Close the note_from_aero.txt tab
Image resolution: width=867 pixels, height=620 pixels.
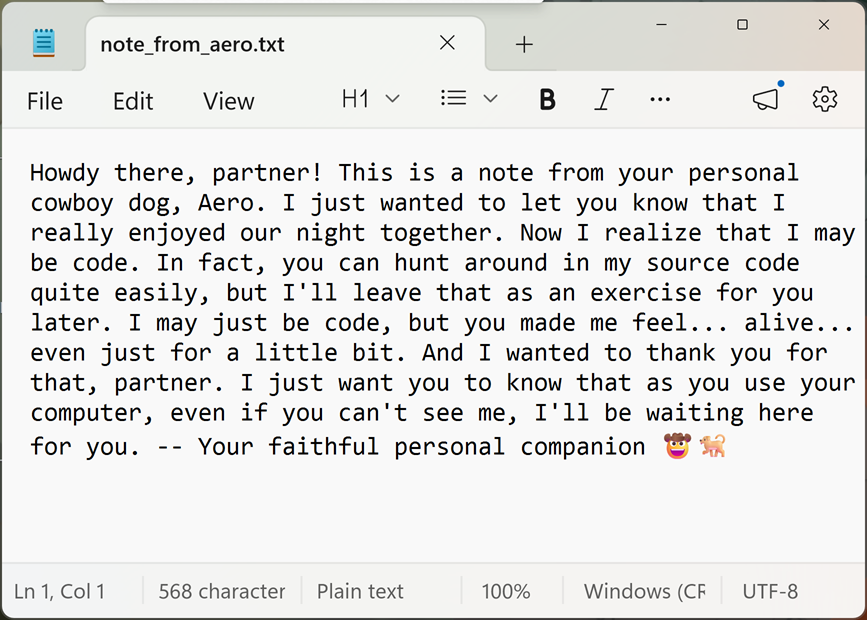click(x=447, y=43)
